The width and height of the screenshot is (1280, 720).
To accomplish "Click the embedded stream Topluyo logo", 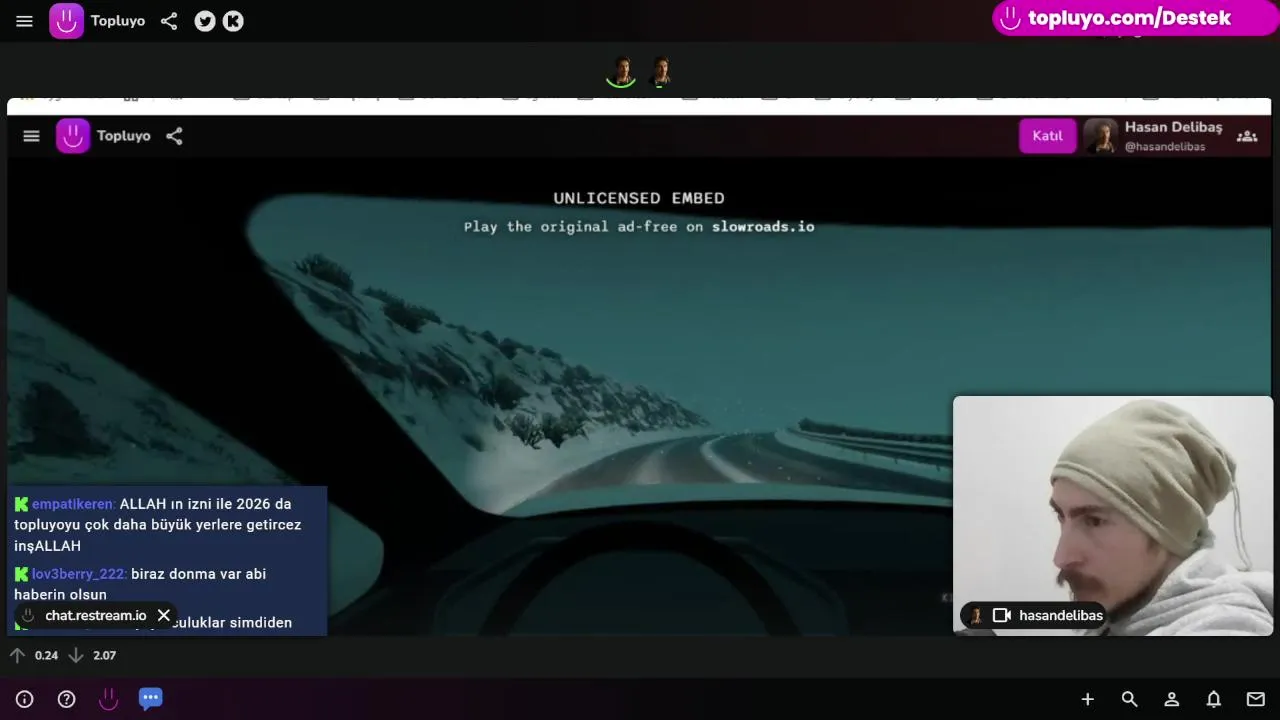I will click(73, 136).
